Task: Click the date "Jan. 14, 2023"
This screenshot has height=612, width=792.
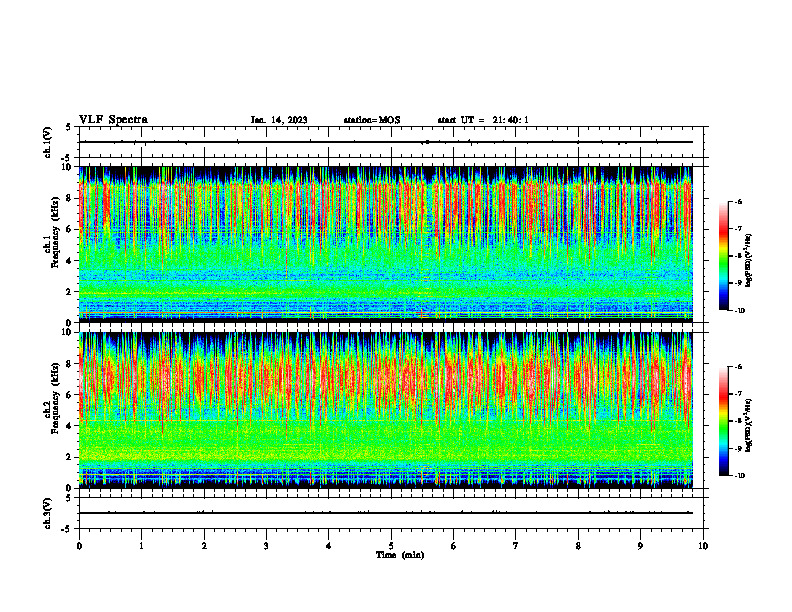Action: [x=279, y=120]
